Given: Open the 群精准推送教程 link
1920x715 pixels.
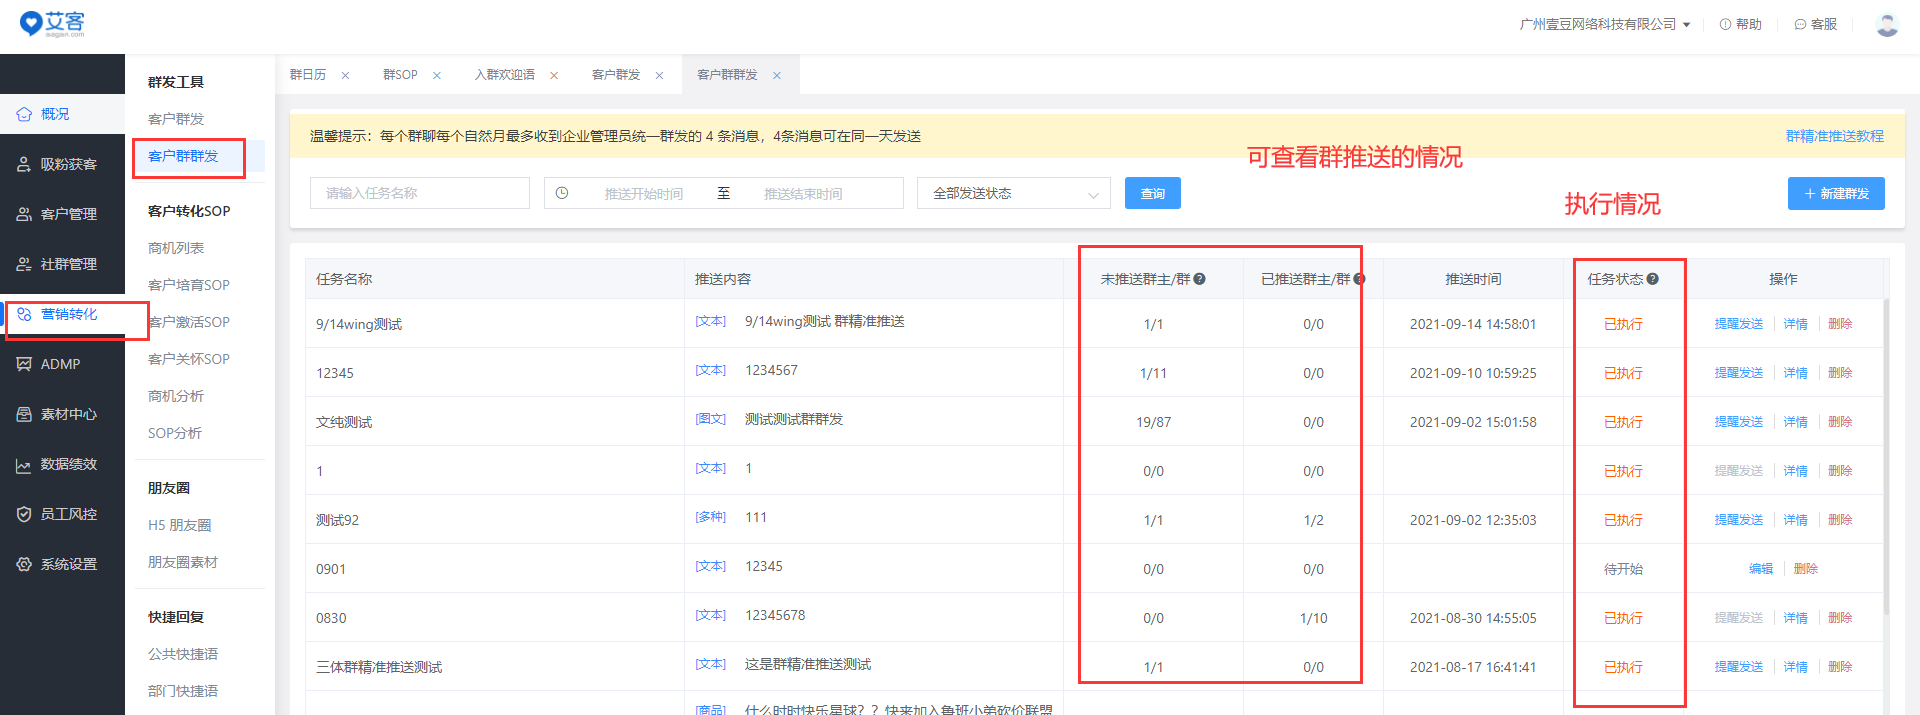Looking at the screenshot, I should (1834, 136).
